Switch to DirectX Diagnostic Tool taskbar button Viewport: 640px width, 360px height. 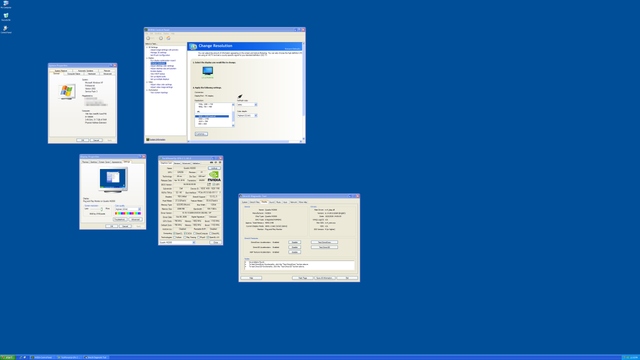(96, 357)
